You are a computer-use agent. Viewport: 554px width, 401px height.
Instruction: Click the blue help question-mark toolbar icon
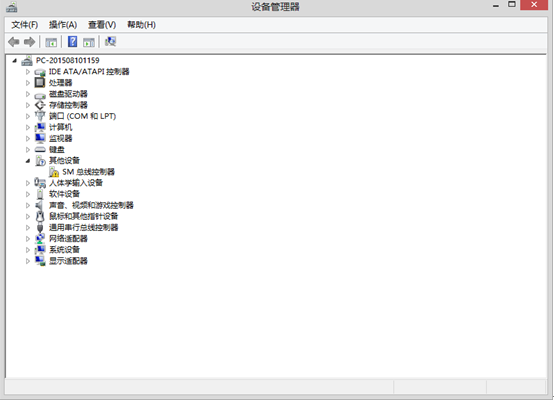pyautogui.click(x=72, y=42)
